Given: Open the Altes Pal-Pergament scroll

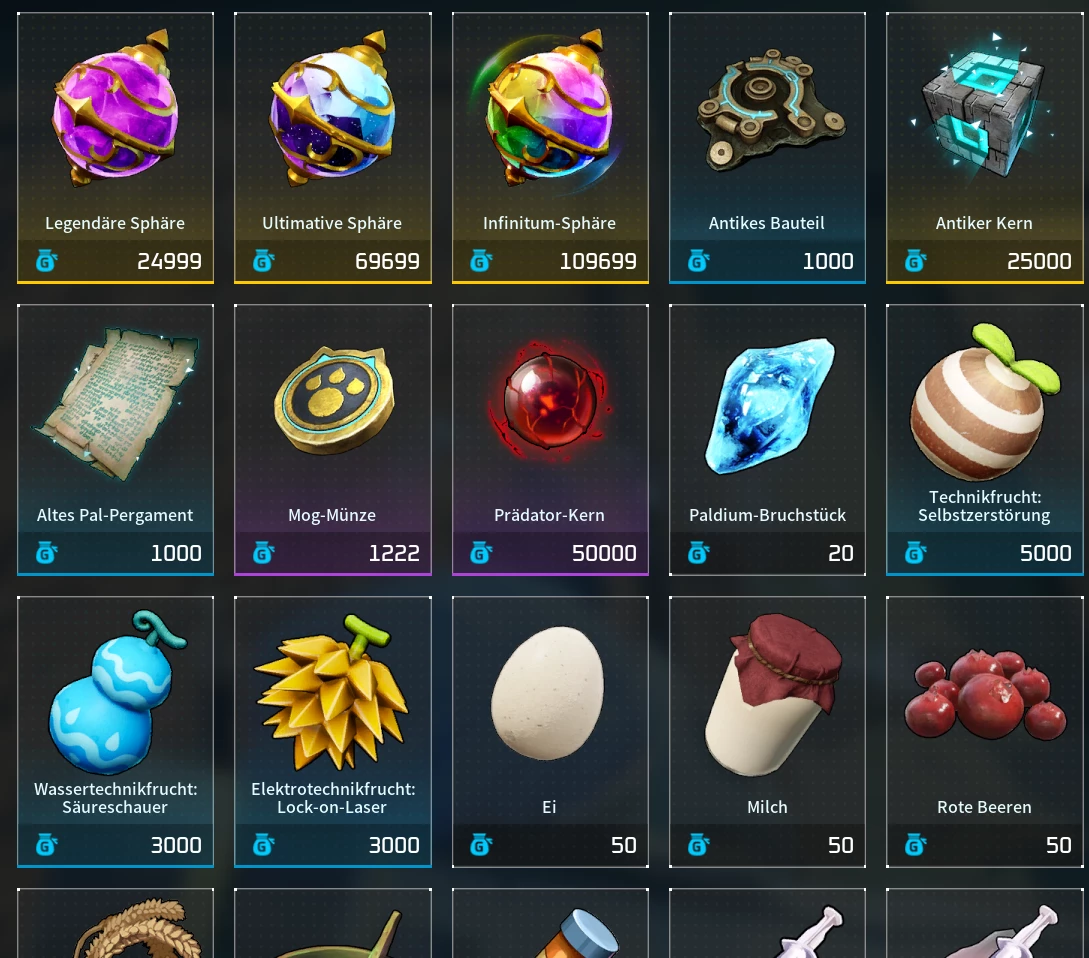Looking at the screenshot, I should (115, 404).
